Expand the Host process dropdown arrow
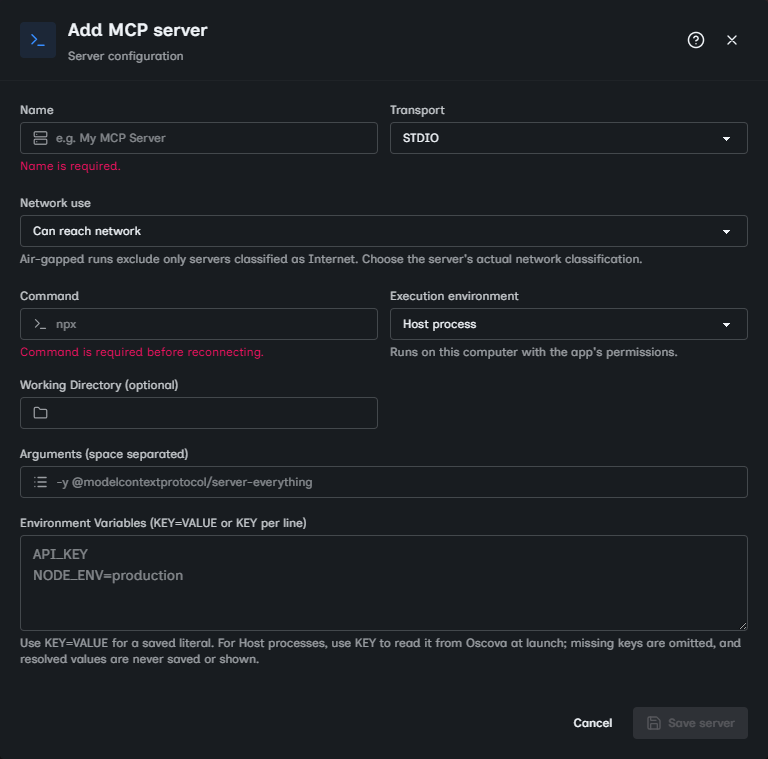The image size is (768, 759). pyautogui.click(x=726, y=325)
